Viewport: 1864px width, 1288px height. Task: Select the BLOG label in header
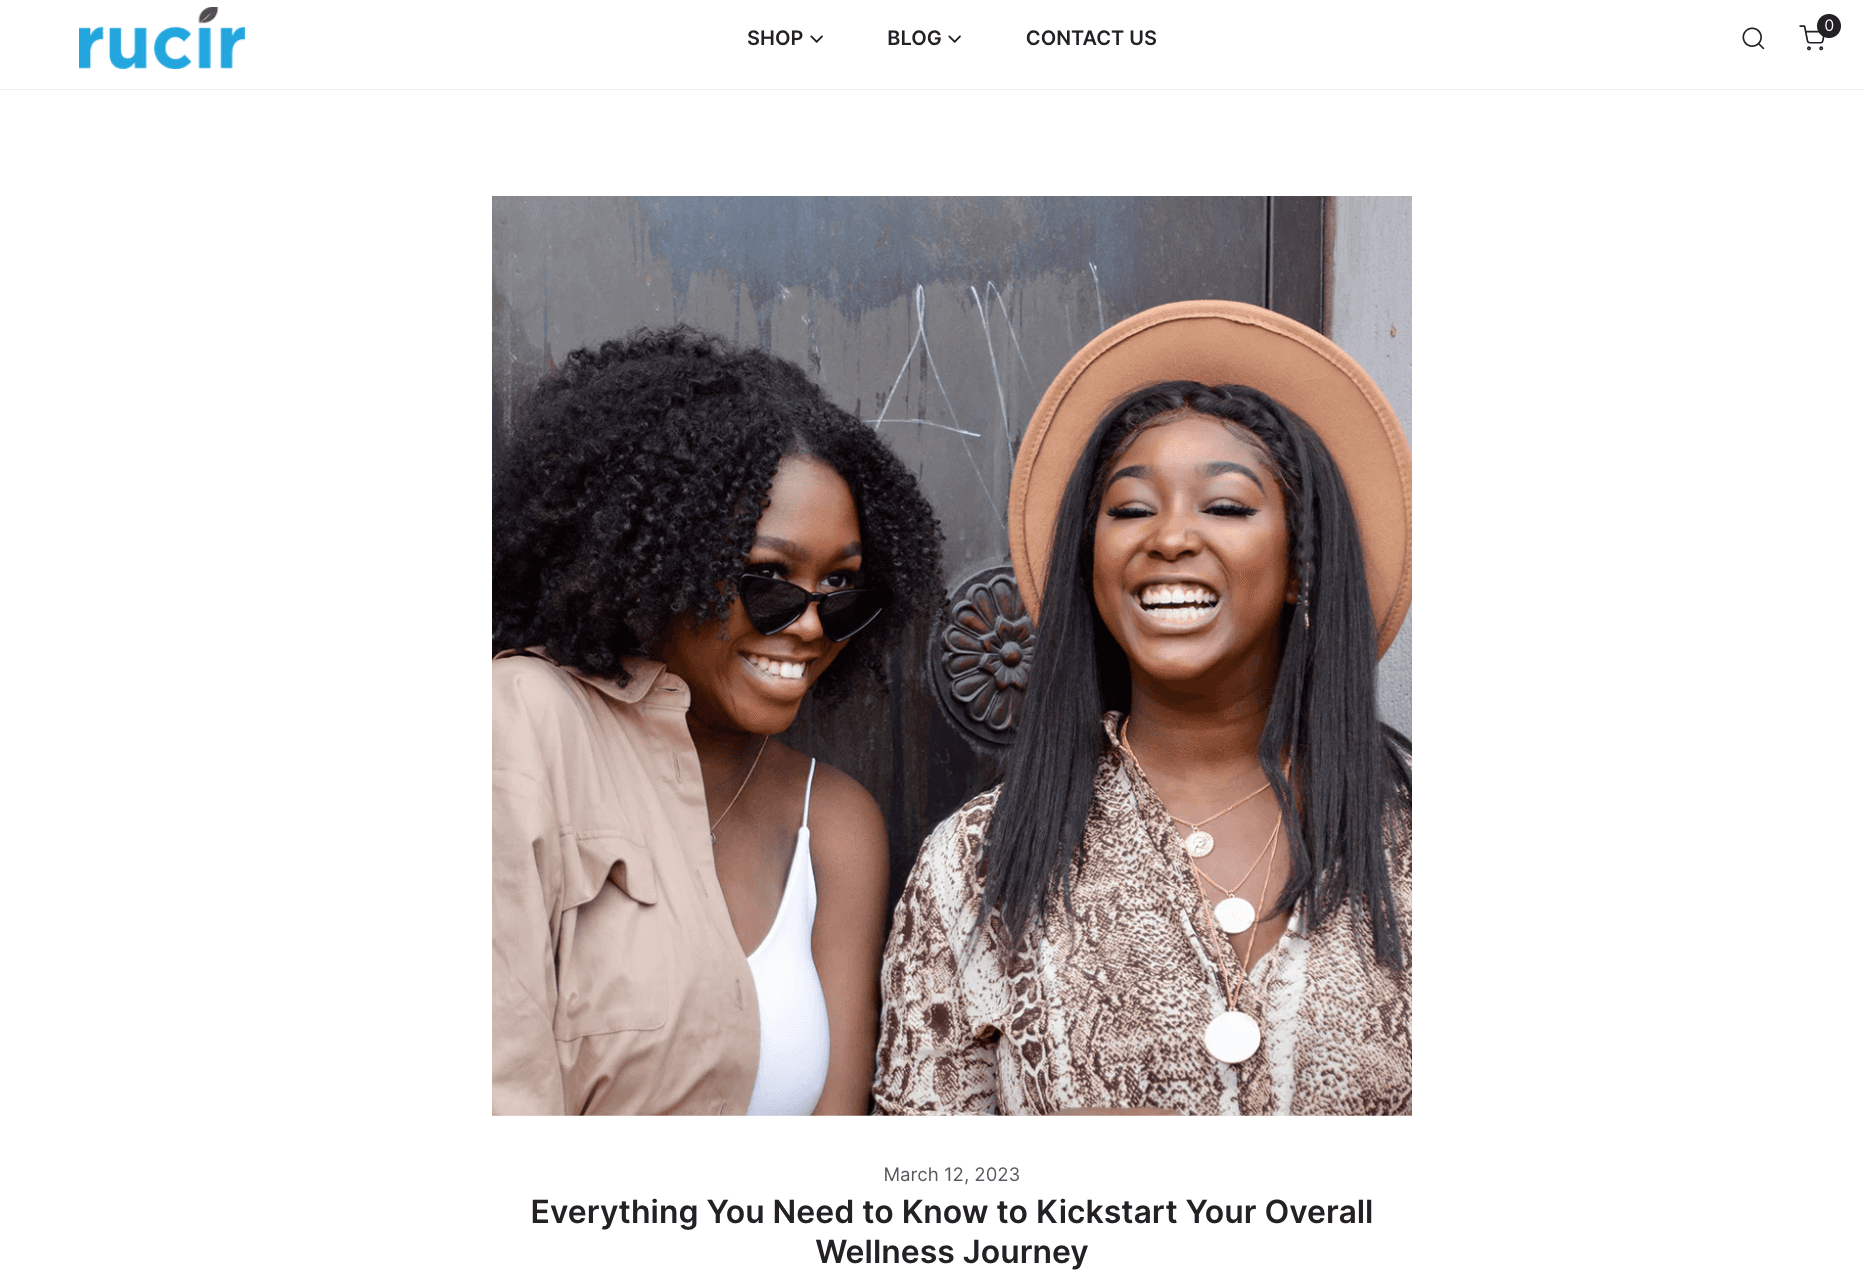click(914, 38)
